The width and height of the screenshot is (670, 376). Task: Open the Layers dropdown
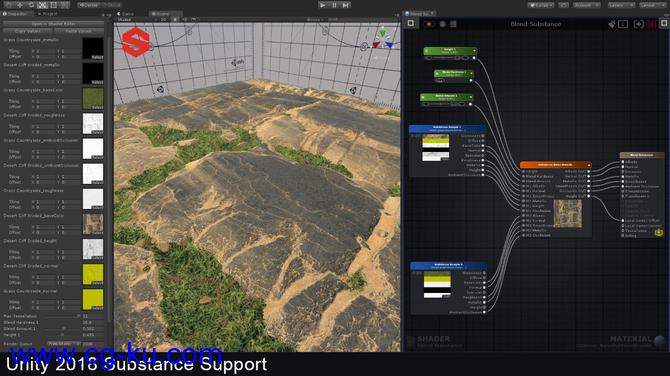point(621,5)
